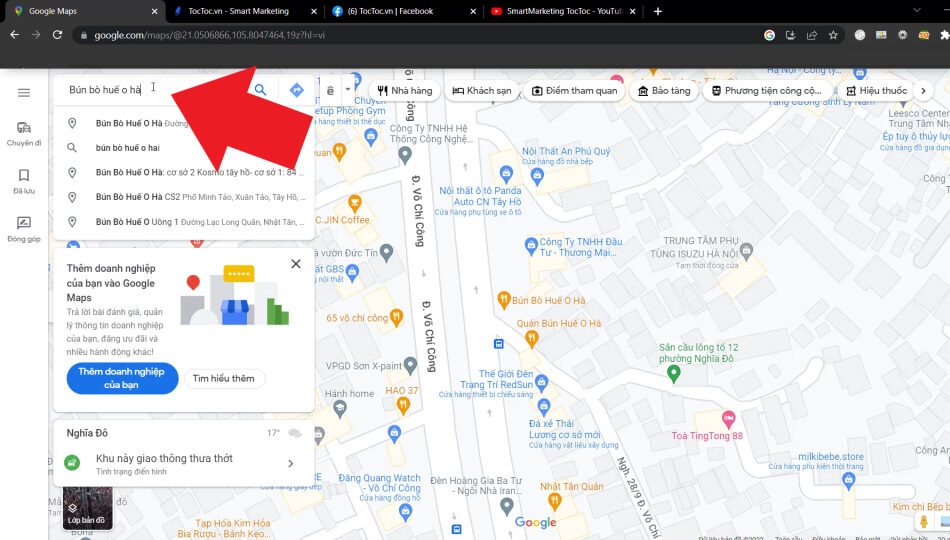950x540 pixels.
Task: Filter by Khách sạn category chip
Action: pyautogui.click(x=482, y=90)
